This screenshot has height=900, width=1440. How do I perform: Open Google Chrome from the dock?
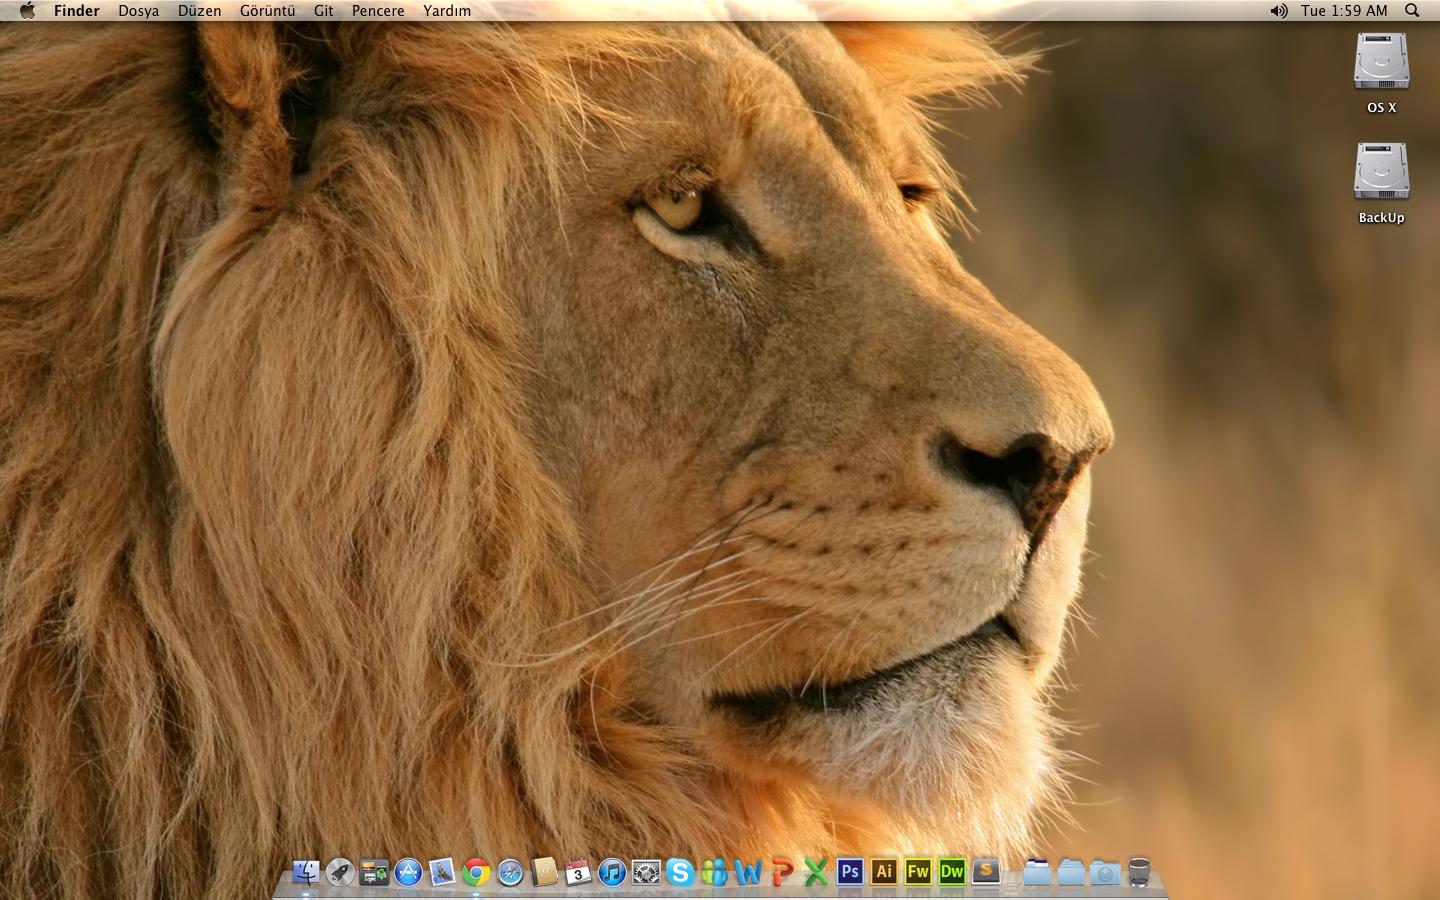click(x=476, y=873)
